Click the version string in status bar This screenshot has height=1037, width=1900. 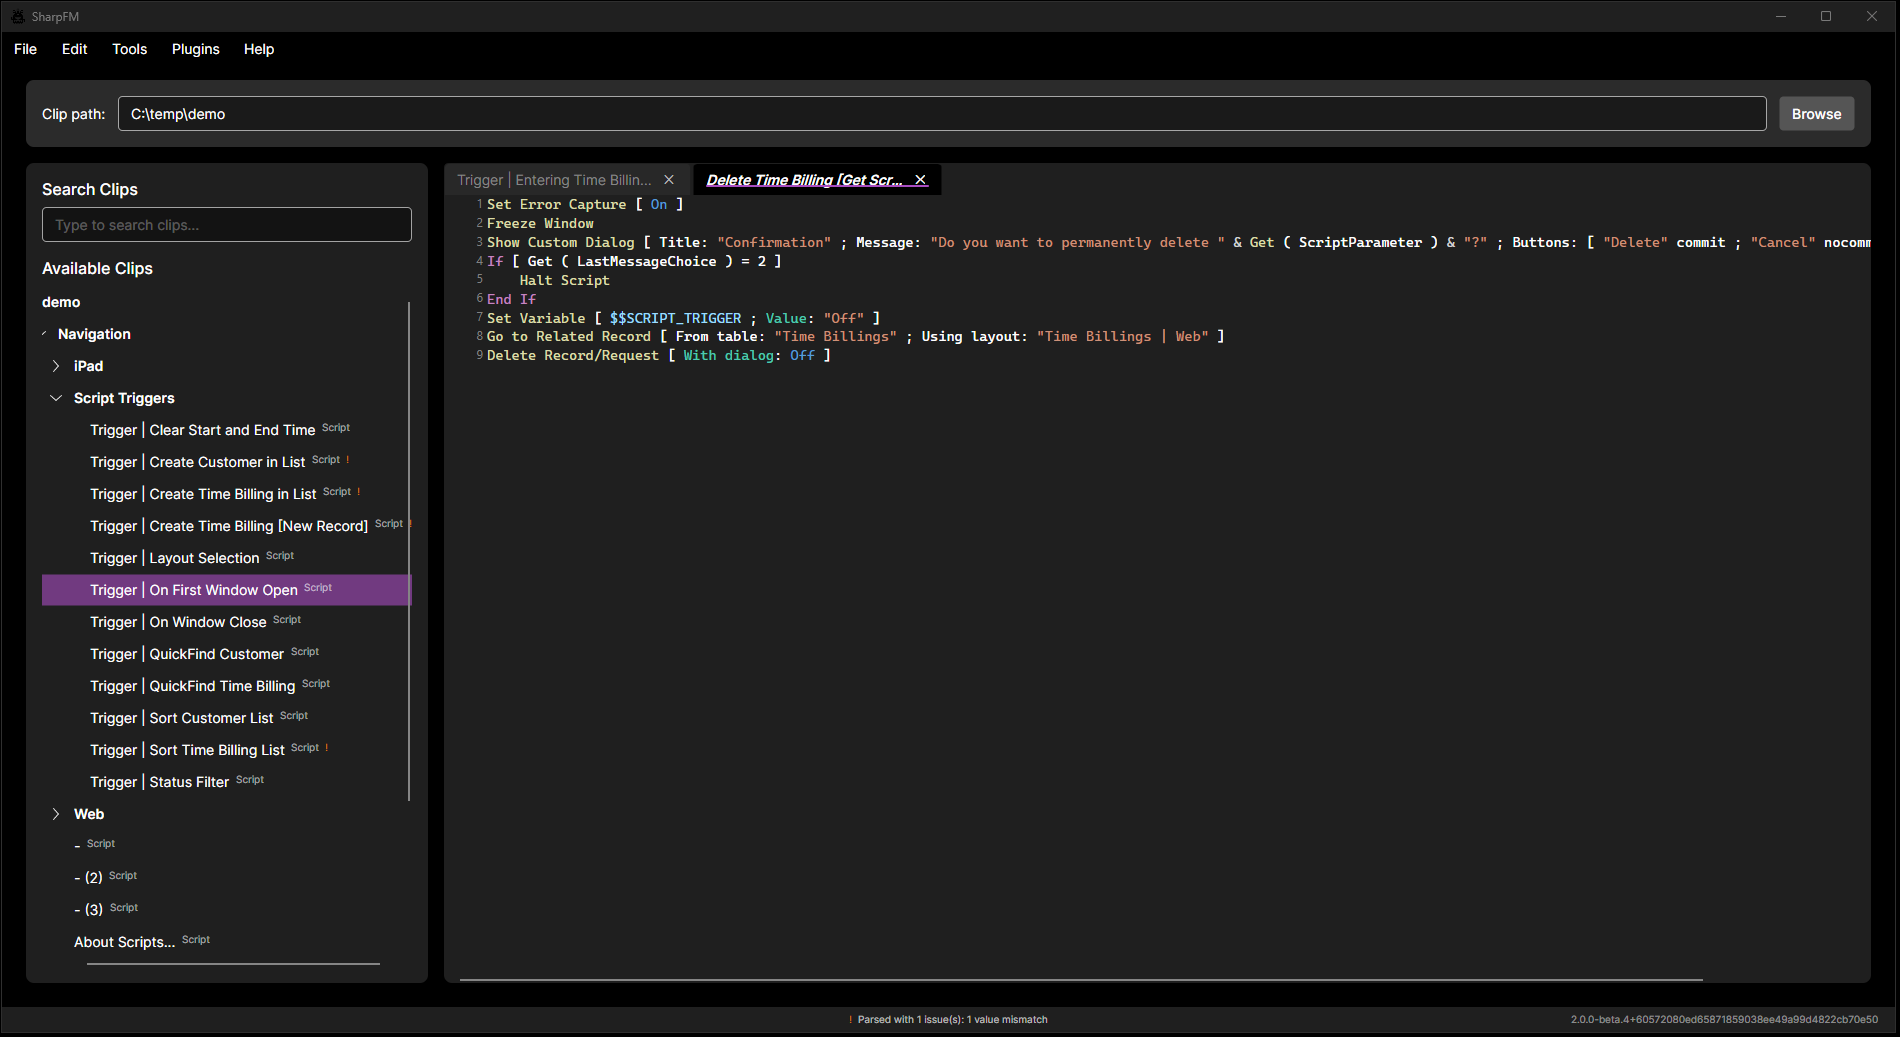click(1724, 1020)
